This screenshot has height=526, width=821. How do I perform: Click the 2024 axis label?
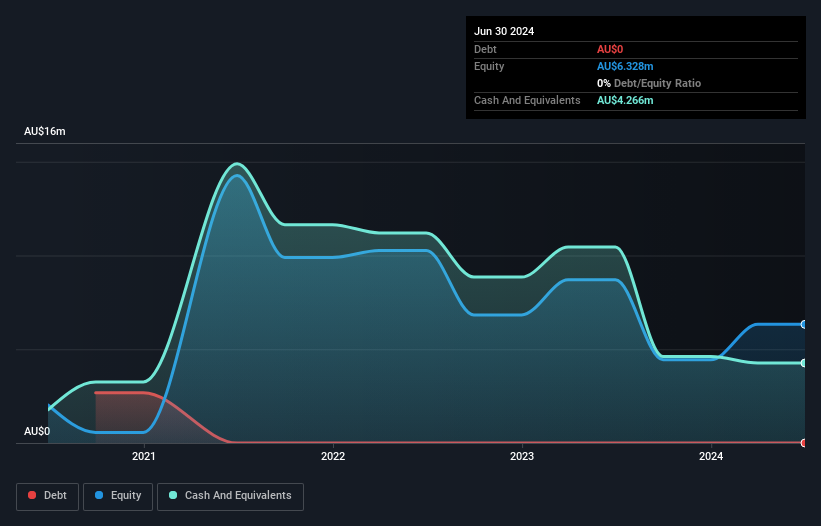point(711,456)
